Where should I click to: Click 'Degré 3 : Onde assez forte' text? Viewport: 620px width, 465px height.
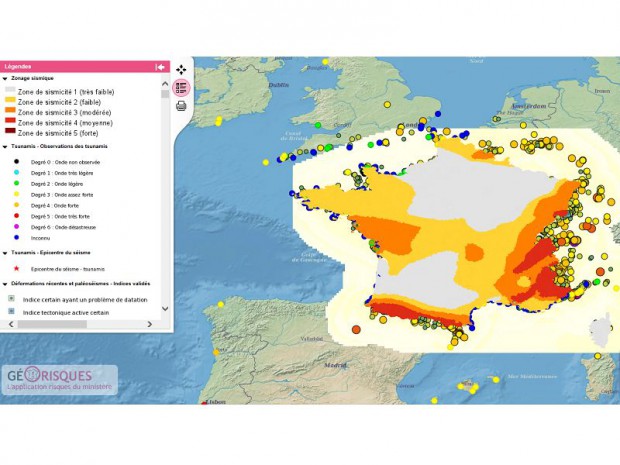coord(62,195)
